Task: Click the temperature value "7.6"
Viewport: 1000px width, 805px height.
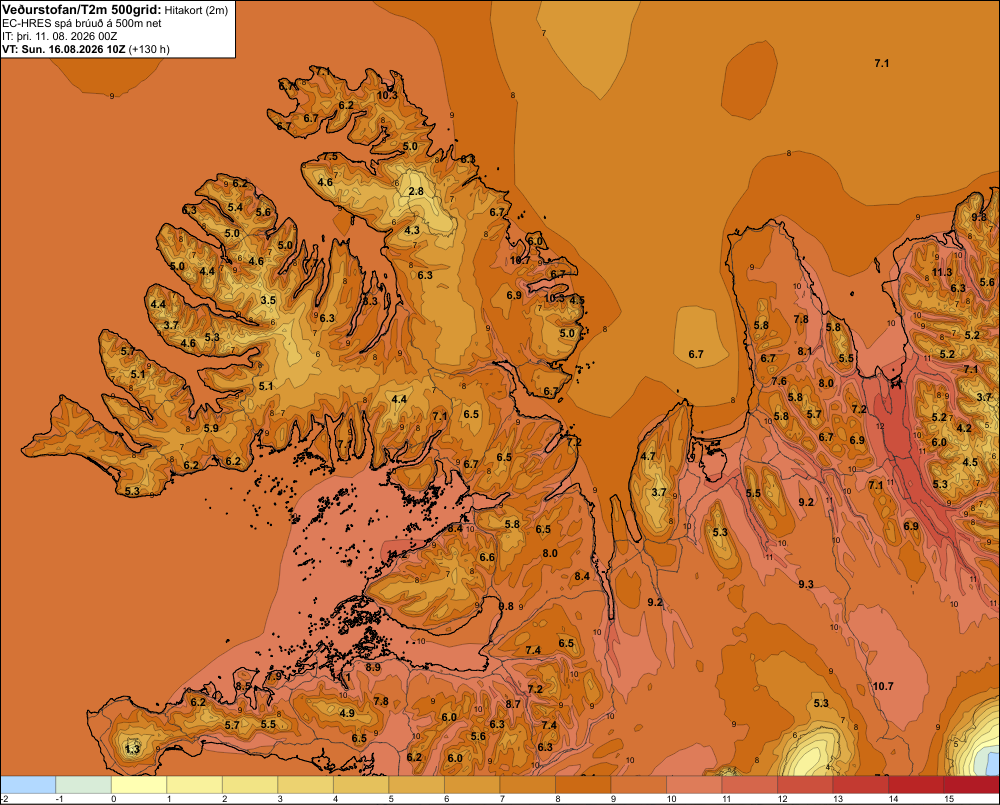Action: click(x=779, y=381)
